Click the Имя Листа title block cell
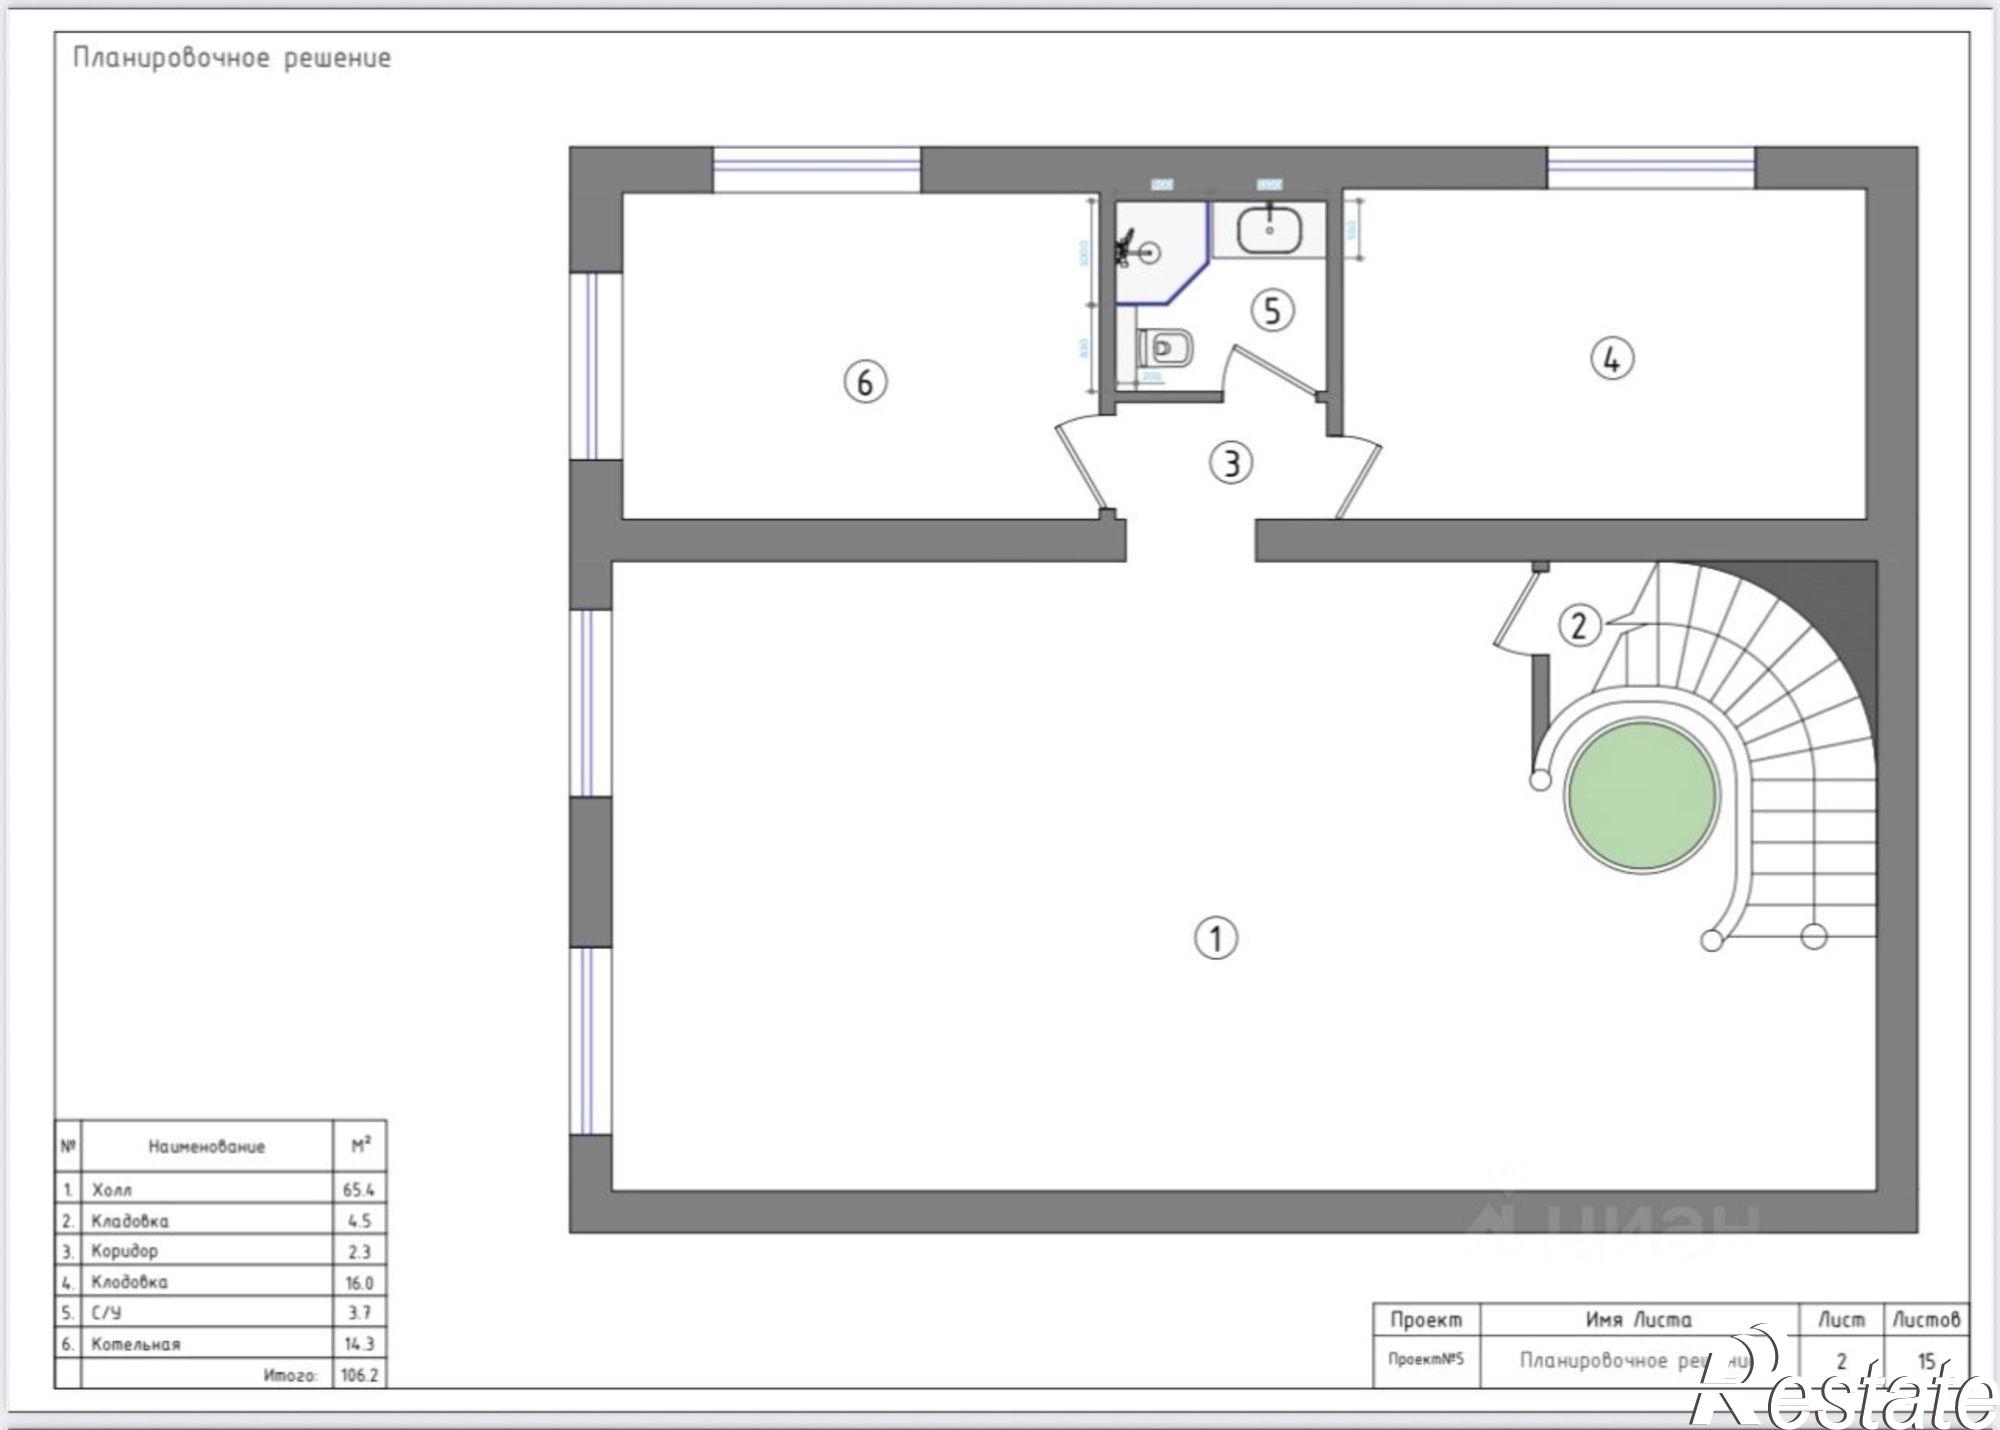The width and height of the screenshot is (2000, 1430). pos(1639,1319)
